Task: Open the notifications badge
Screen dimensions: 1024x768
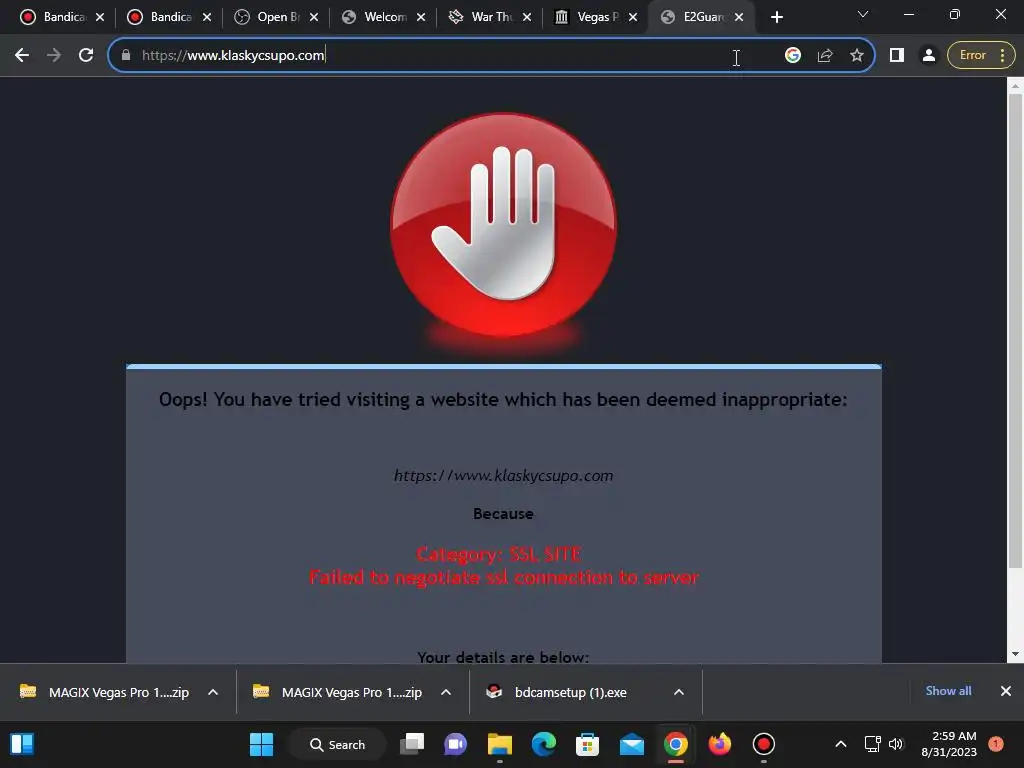Action: (x=996, y=744)
